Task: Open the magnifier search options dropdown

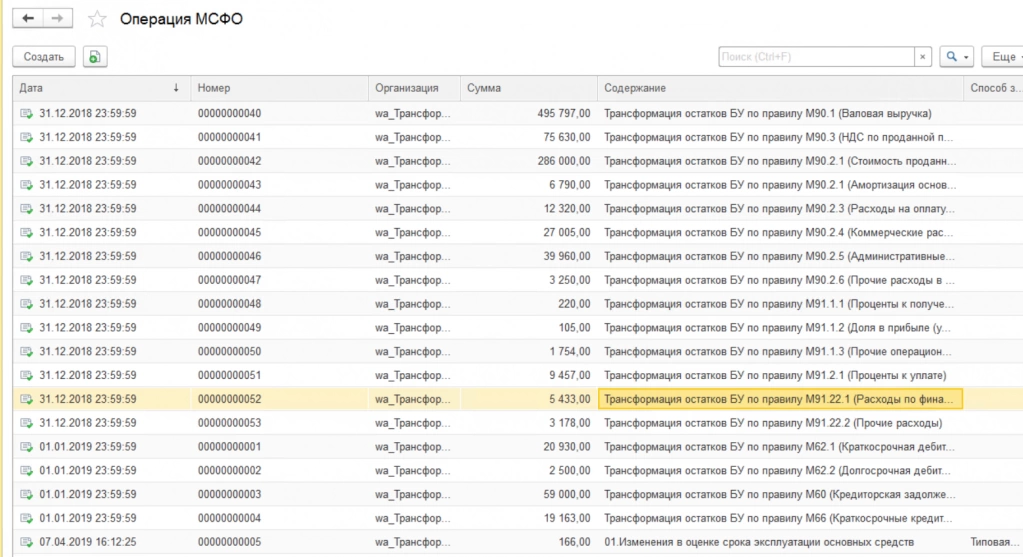Action: [958, 57]
